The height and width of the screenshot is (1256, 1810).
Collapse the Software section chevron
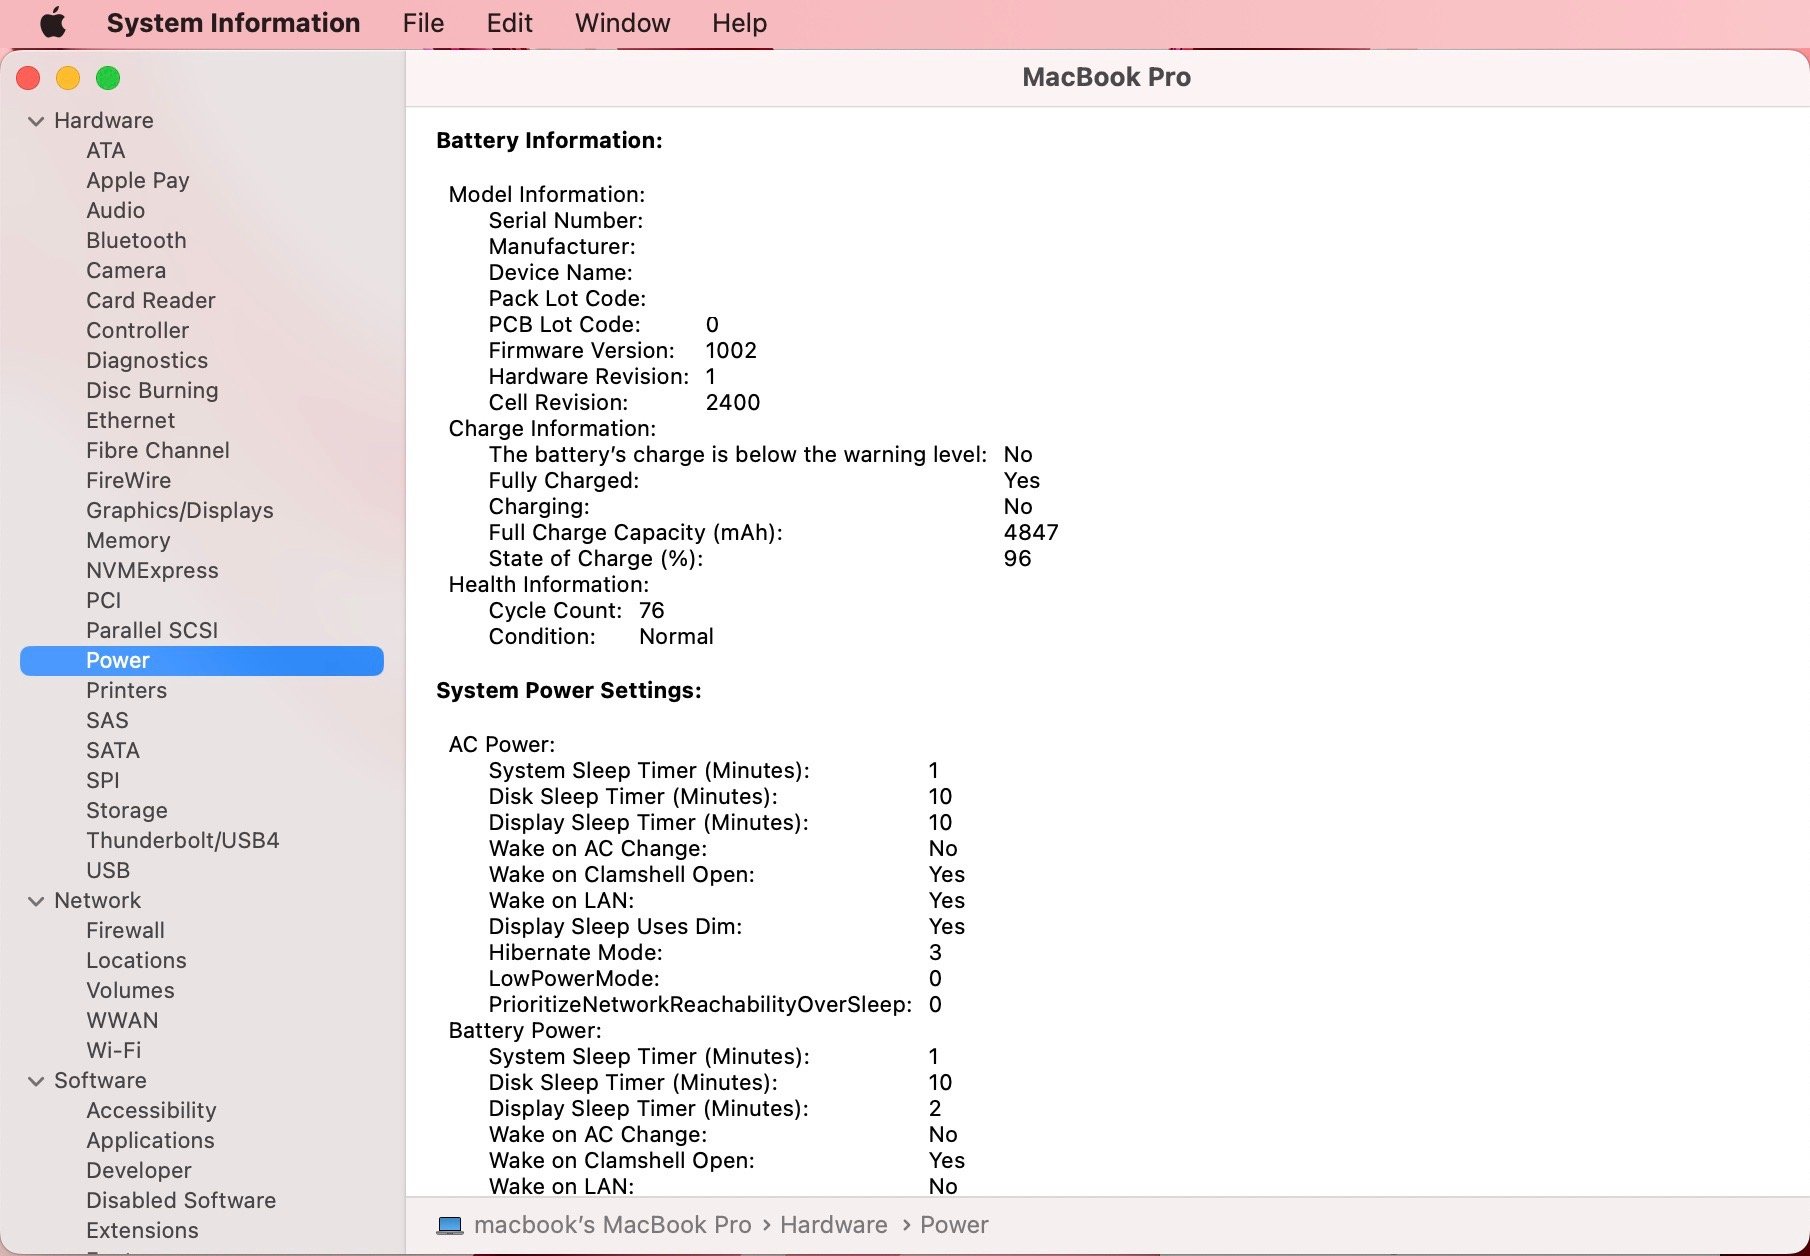click(36, 1081)
